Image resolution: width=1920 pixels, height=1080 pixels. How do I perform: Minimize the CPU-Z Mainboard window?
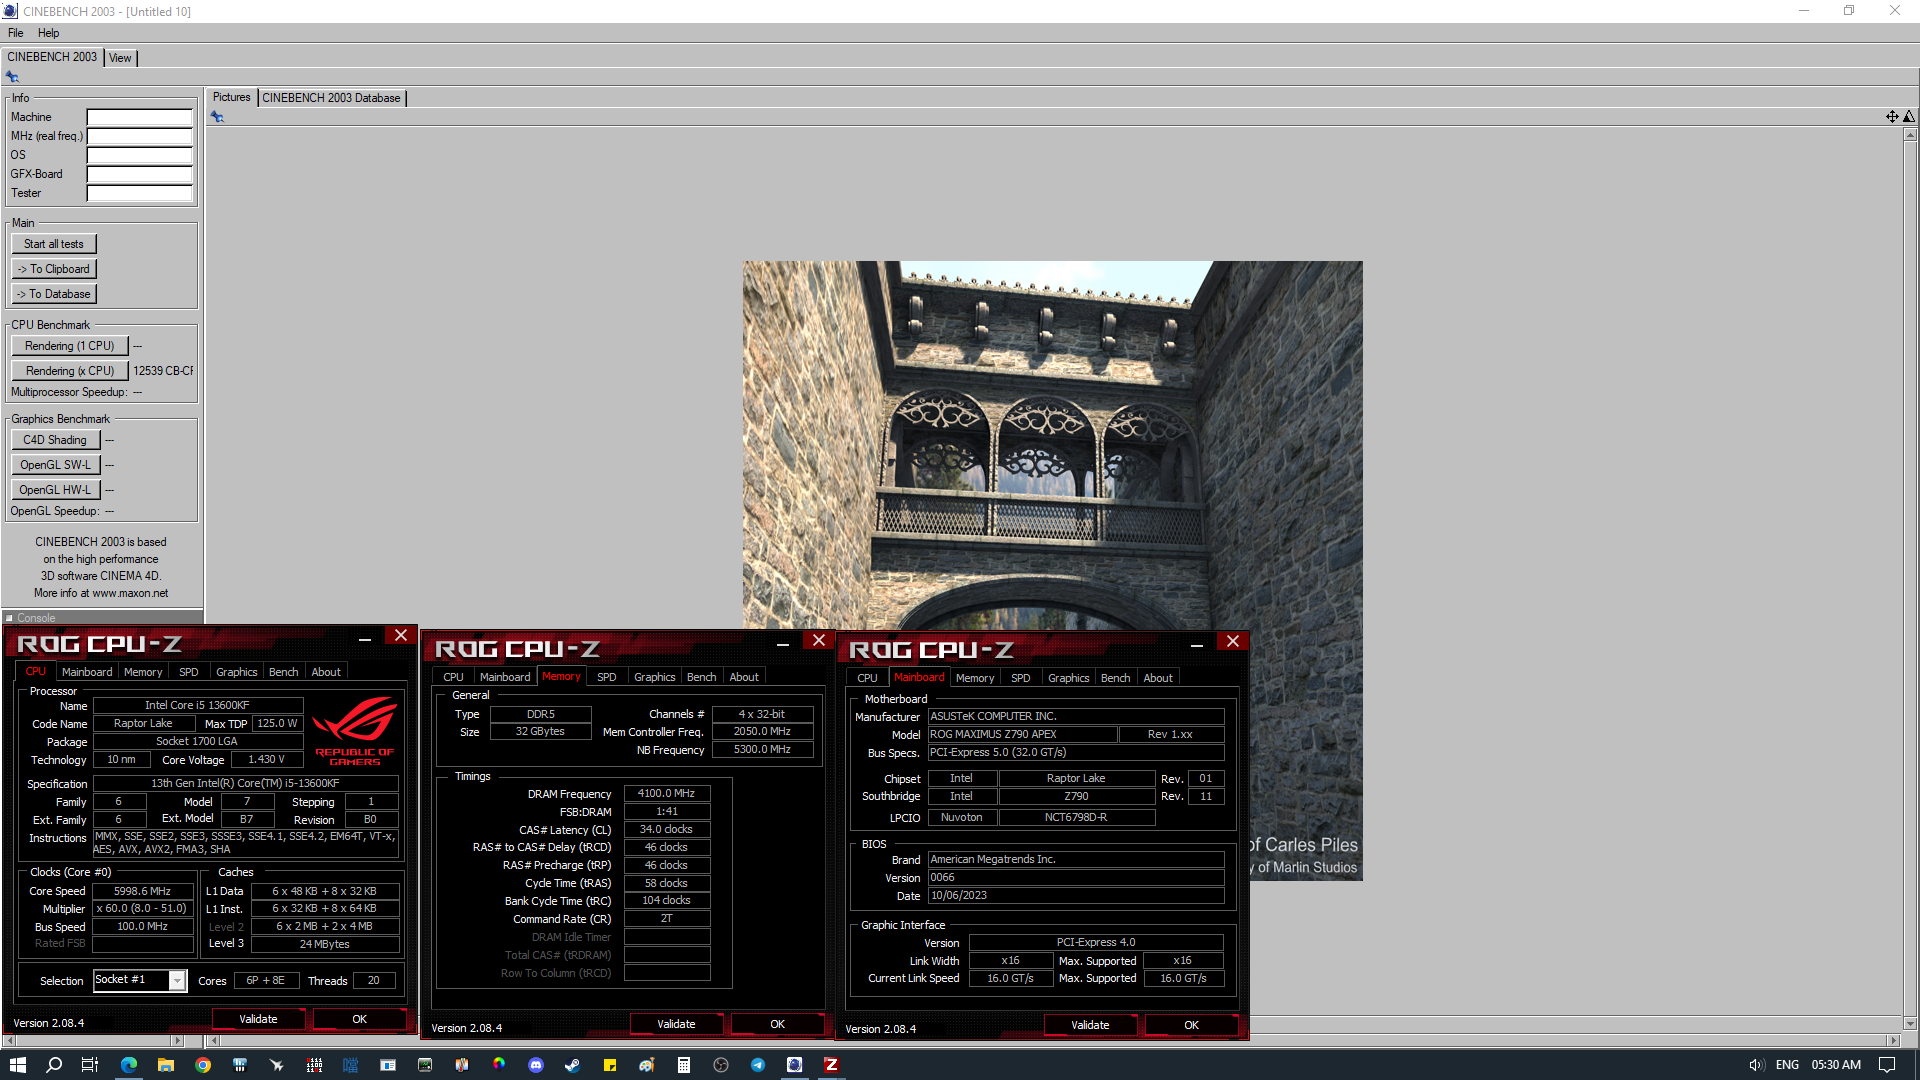1197,644
